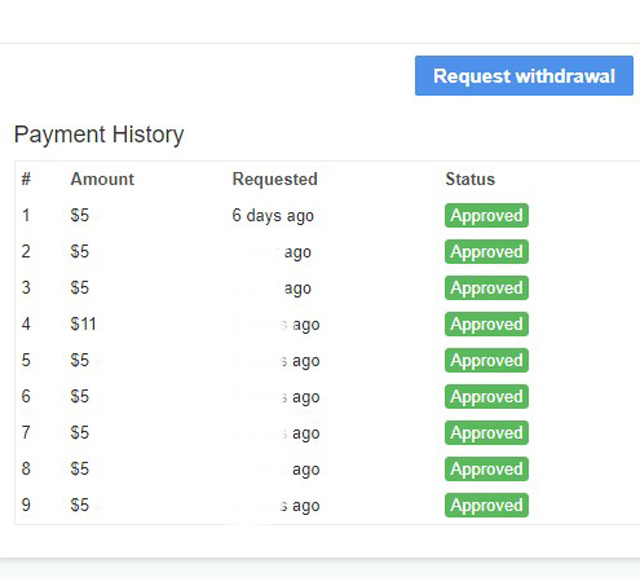The height and width of the screenshot is (577, 640).
Task: Click the Request withdrawal button
Action: [x=524, y=76]
